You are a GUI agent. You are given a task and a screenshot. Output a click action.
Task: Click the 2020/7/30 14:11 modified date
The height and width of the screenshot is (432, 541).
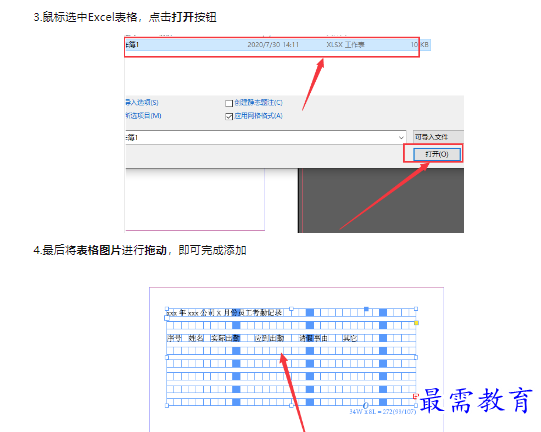[x=273, y=45]
